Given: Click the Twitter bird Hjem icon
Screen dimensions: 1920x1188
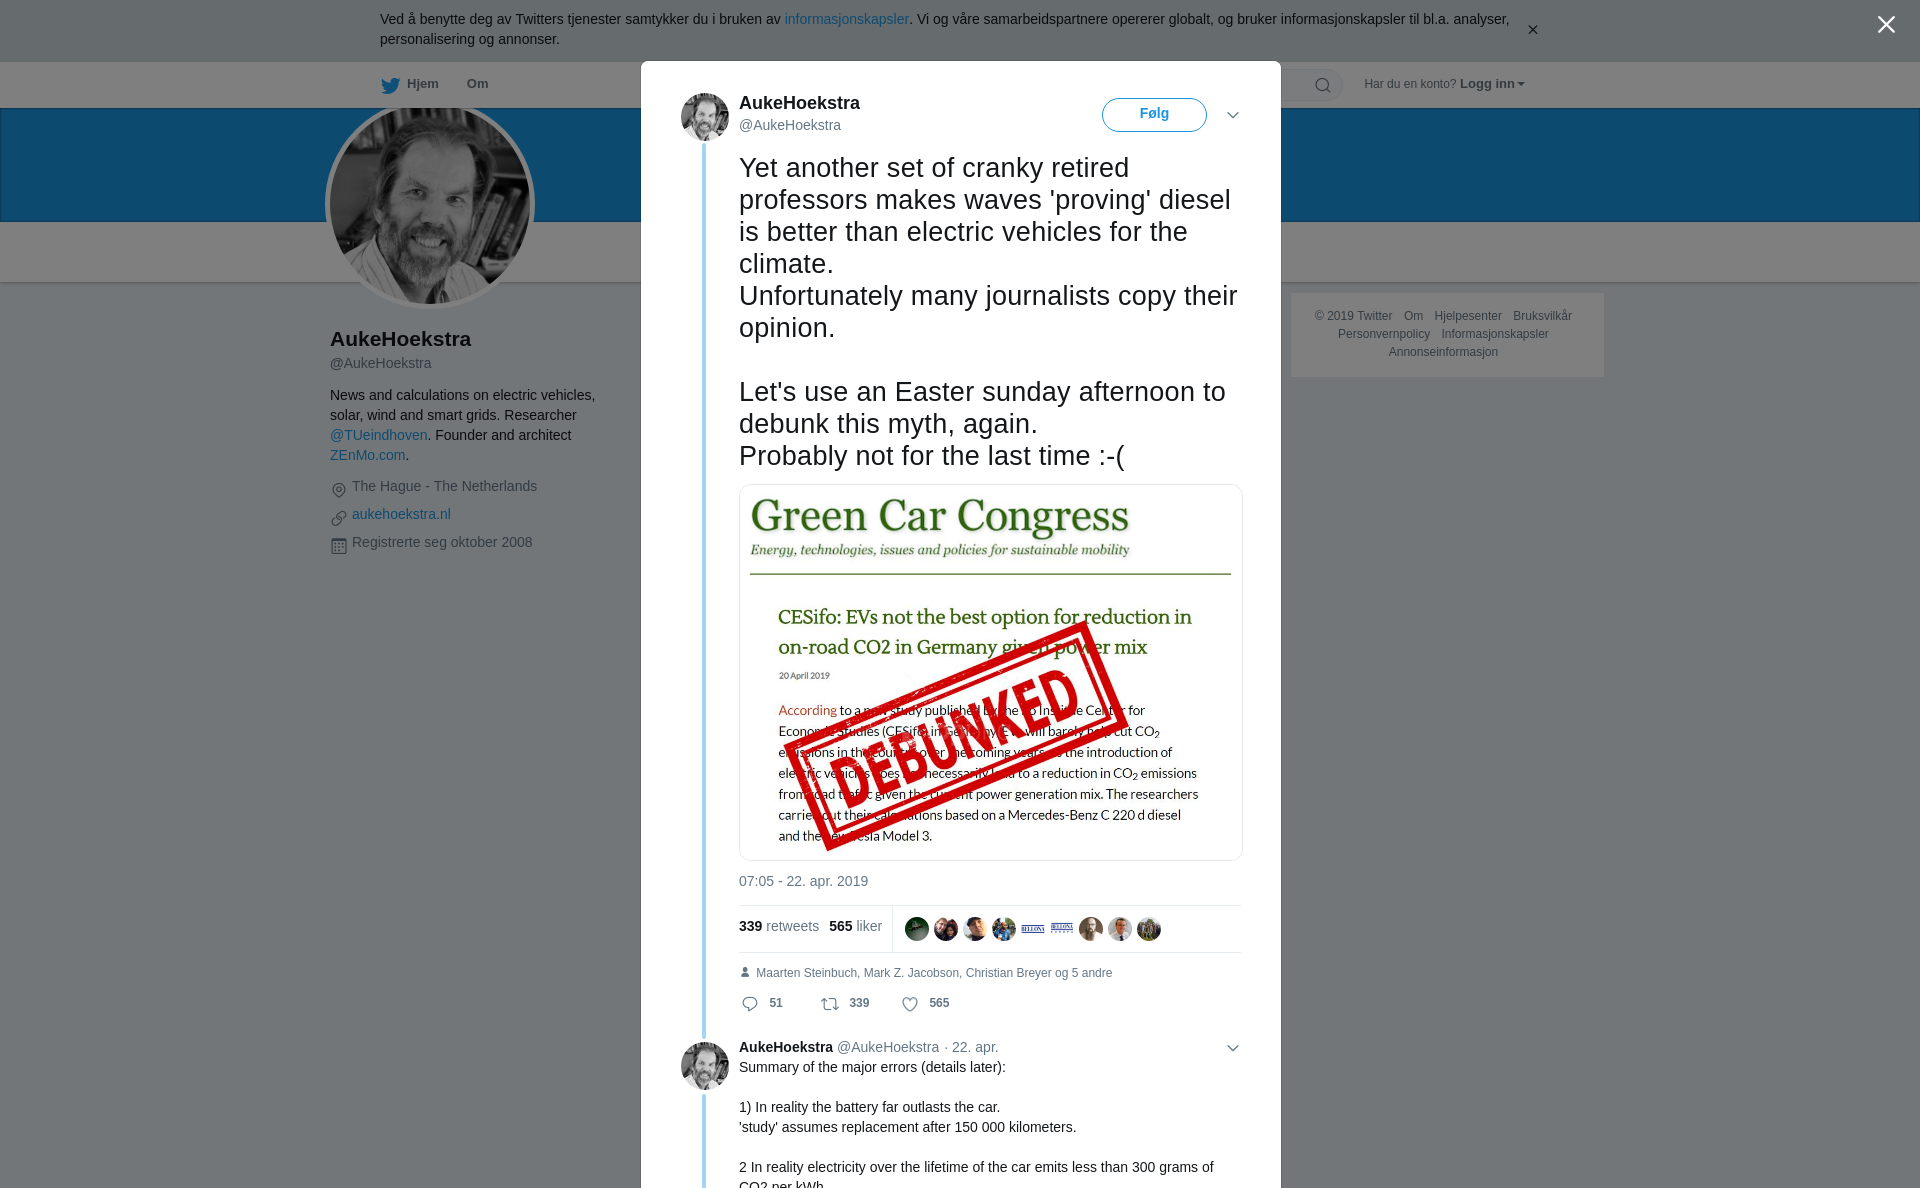Looking at the screenshot, I should pyautogui.click(x=390, y=85).
